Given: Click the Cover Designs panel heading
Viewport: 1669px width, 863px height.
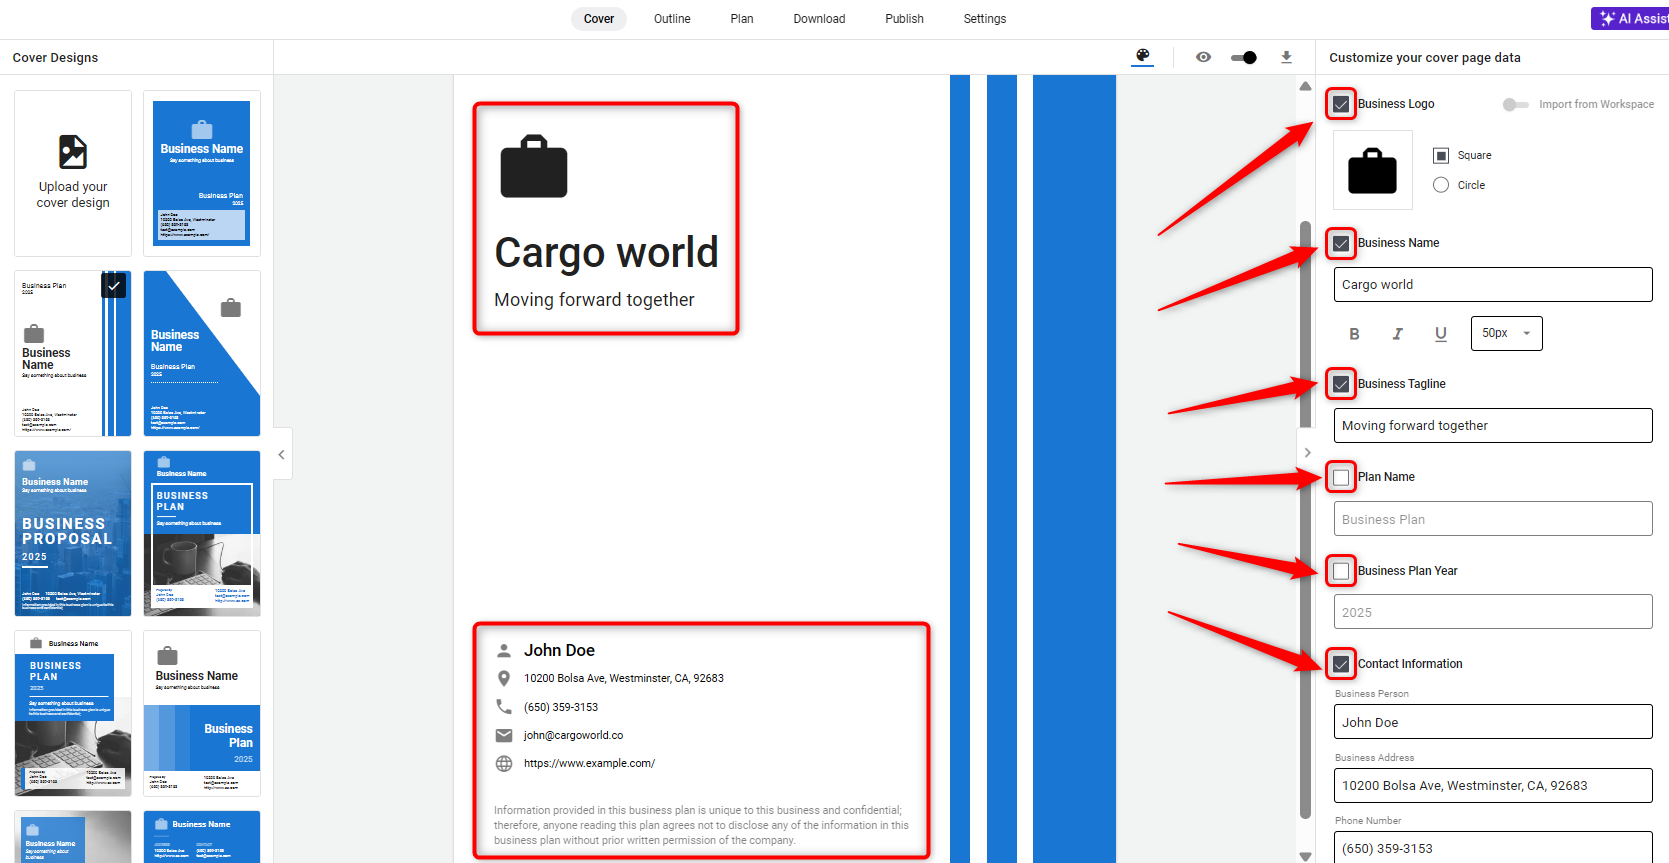Looking at the screenshot, I should coord(55,58).
